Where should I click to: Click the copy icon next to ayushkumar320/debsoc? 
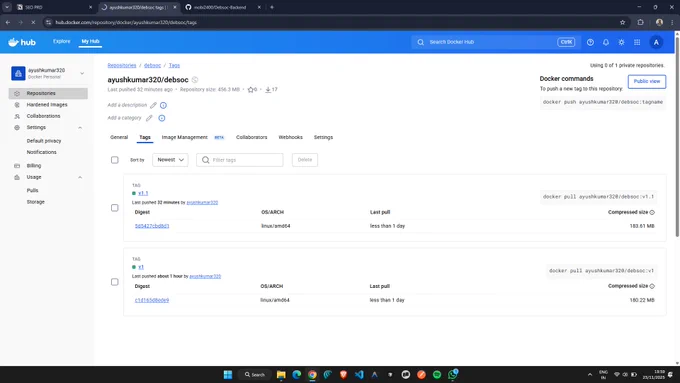[x=195, y=80]
